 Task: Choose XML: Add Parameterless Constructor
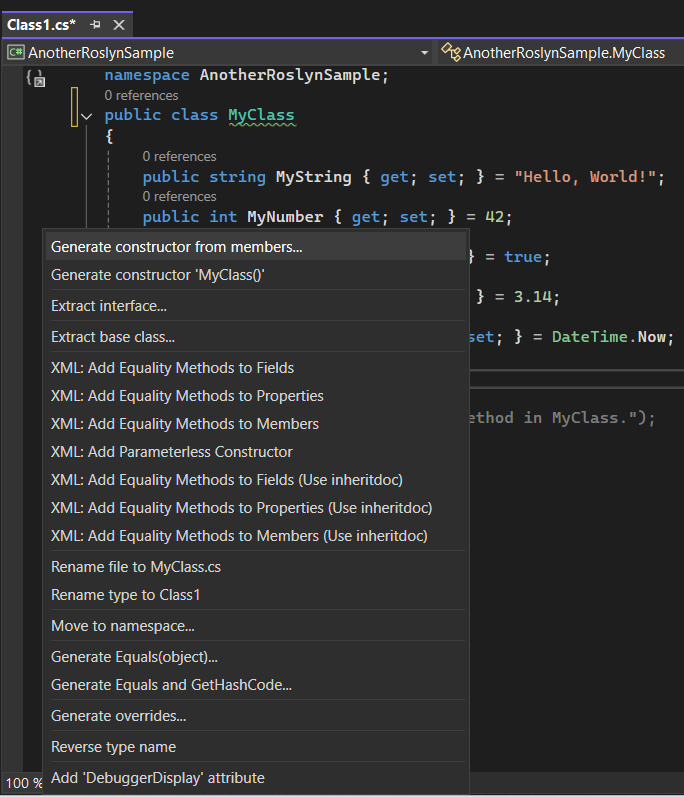[256, 452]
